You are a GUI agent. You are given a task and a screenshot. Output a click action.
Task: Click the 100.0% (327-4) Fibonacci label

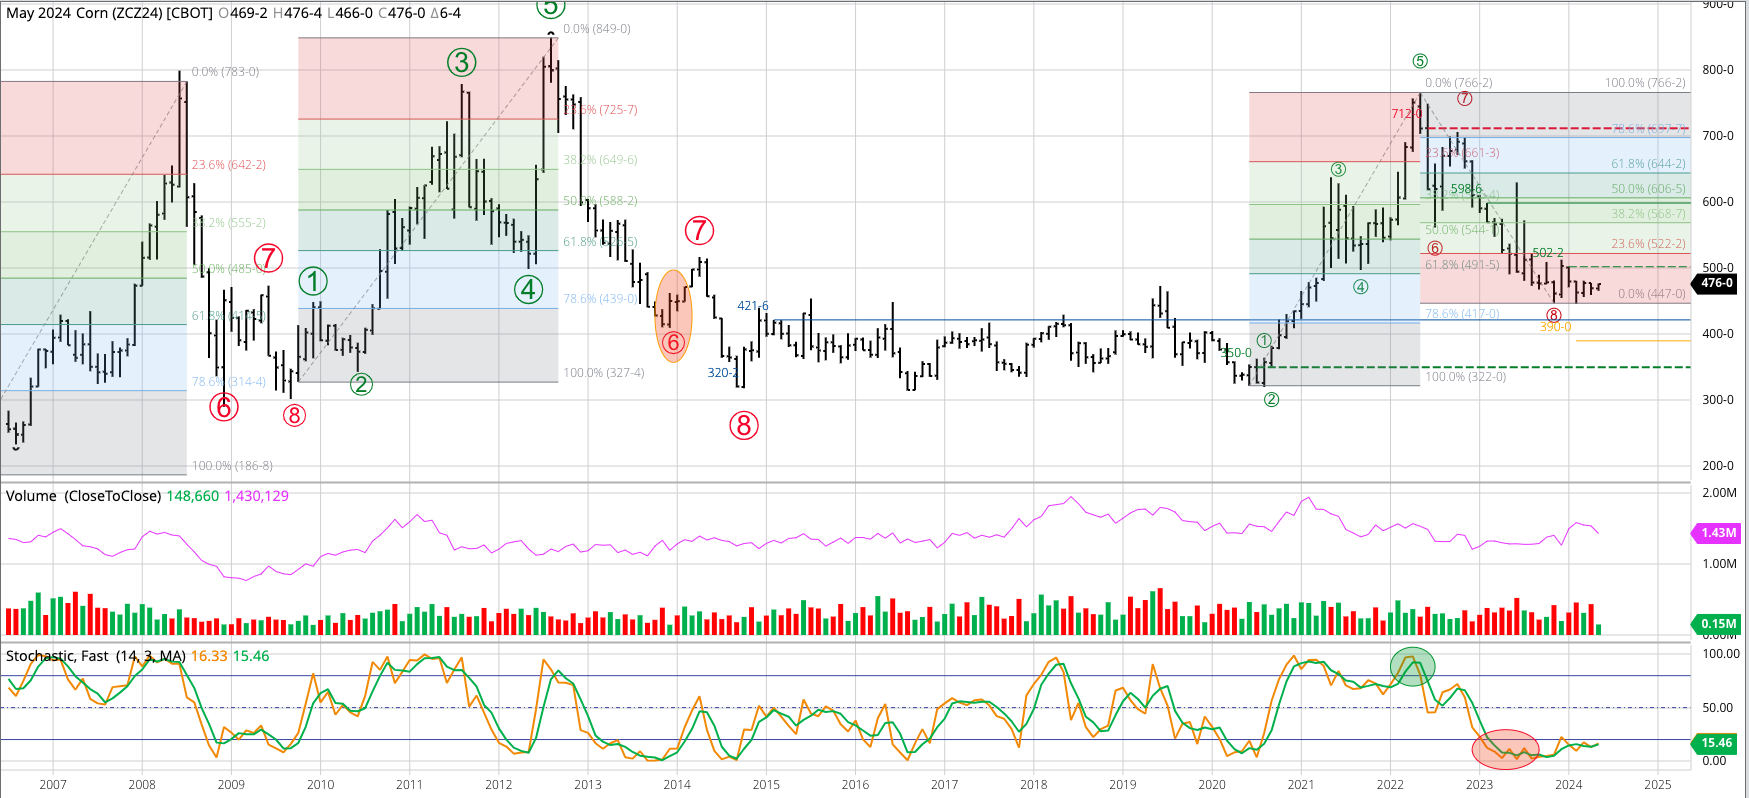point(604,373)
